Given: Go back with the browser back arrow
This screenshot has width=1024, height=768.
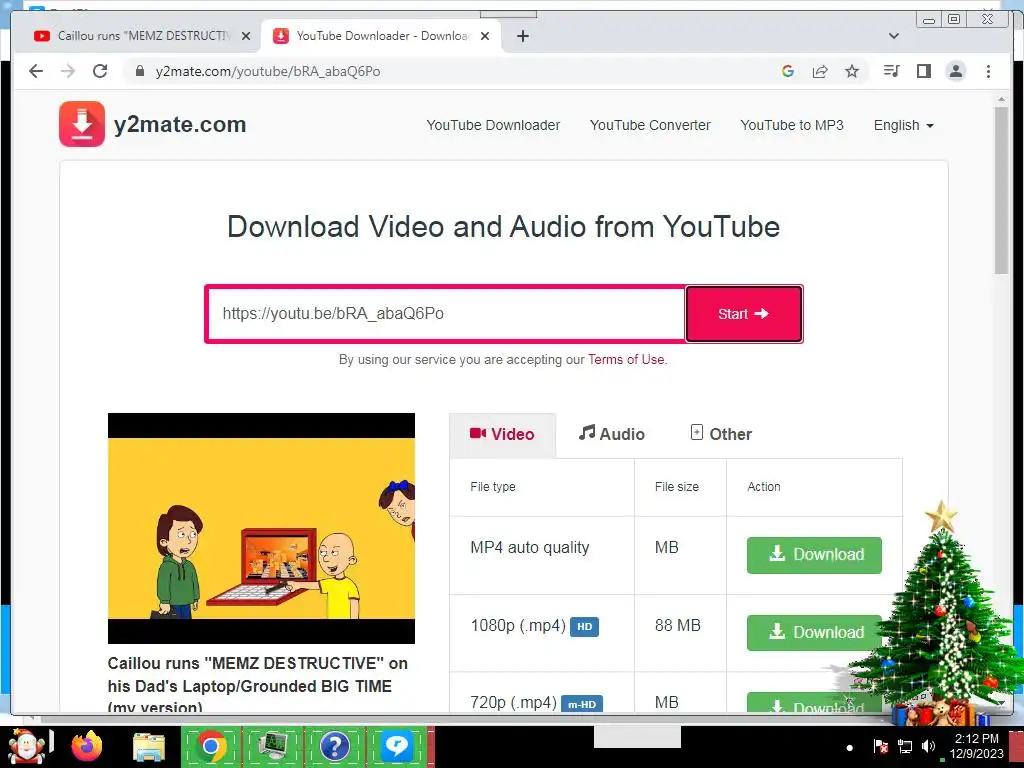Looking at the screenshot, I should (x=36, y=71).
